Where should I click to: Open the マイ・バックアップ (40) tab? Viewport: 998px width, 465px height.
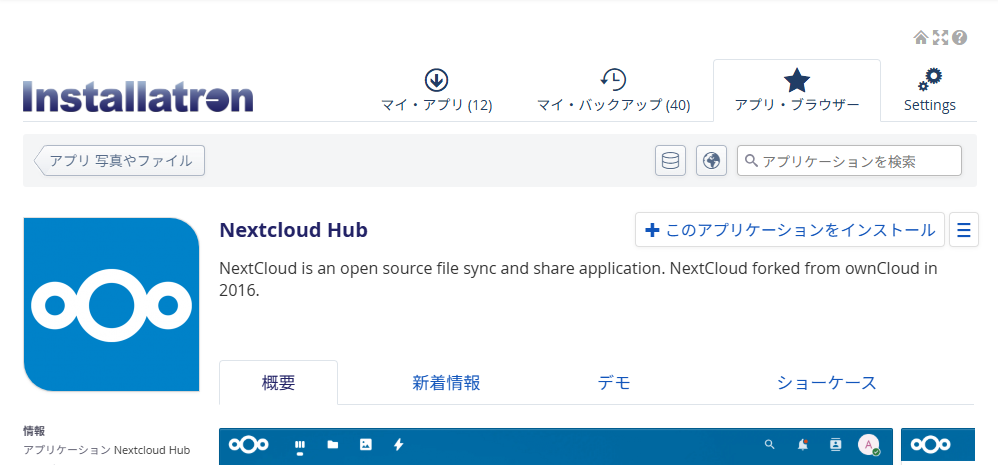(614, 90)
